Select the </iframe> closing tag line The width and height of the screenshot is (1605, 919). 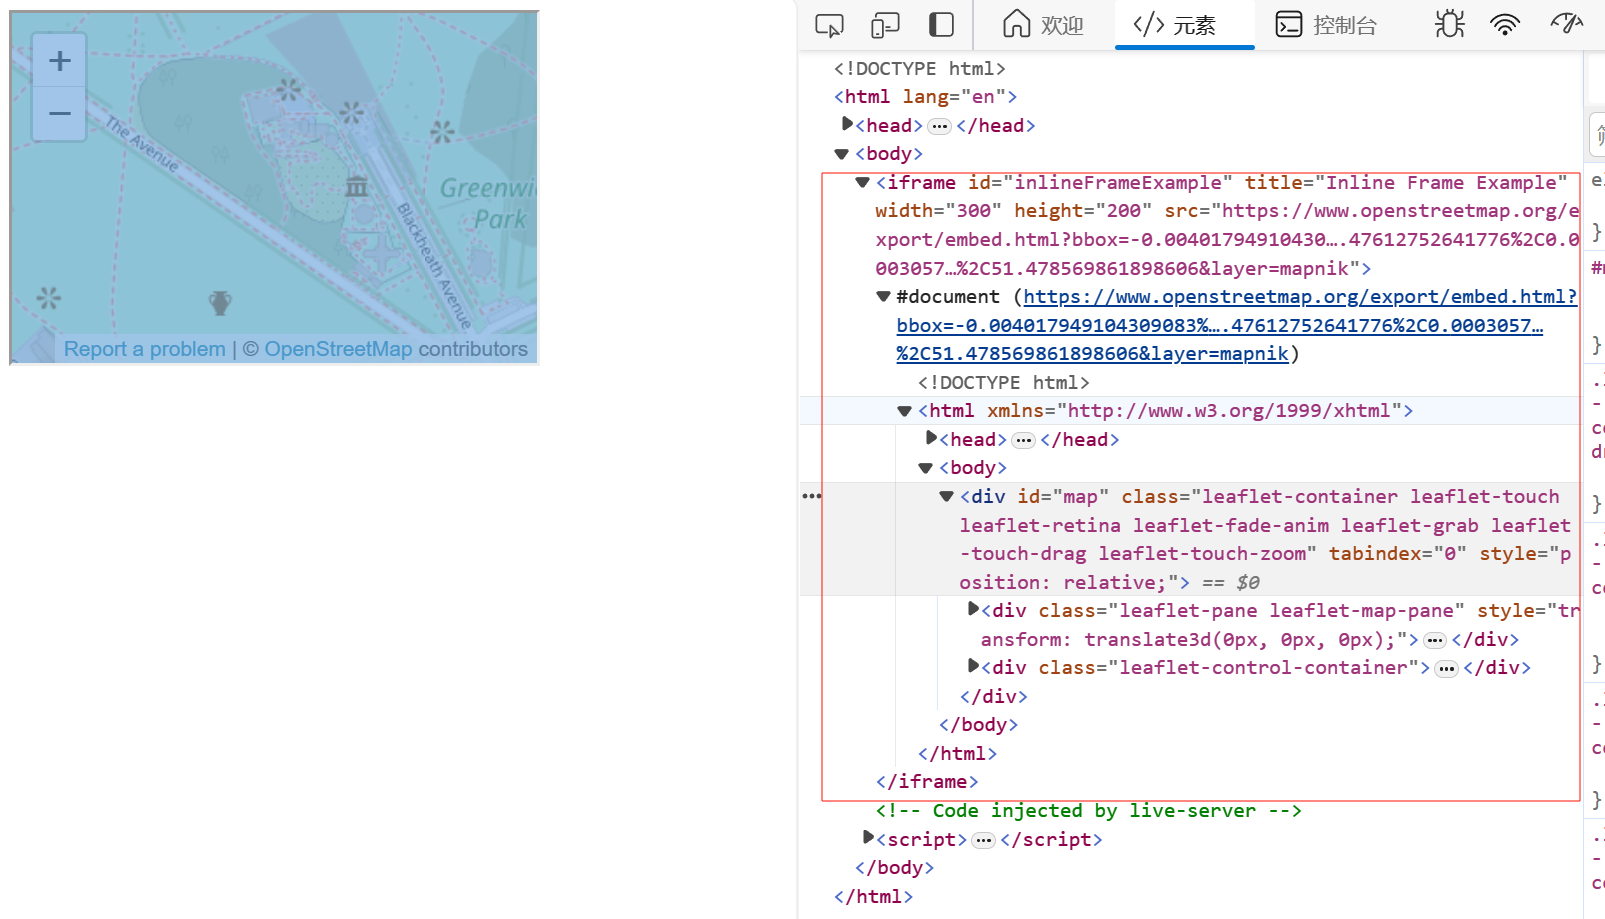pos(927,782)
